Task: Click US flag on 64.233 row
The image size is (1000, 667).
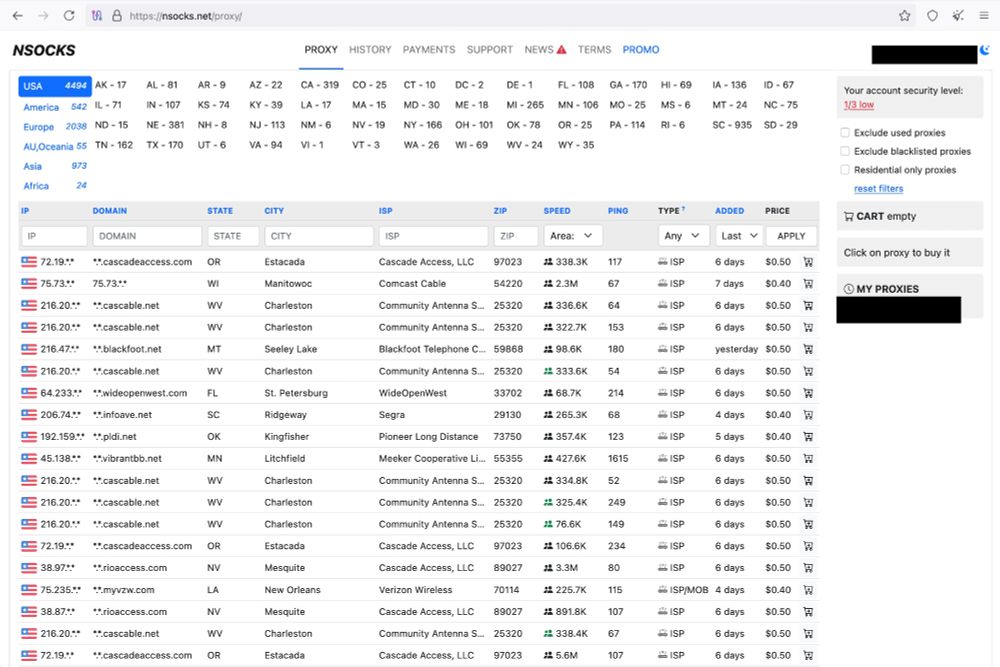Action: 29,393
